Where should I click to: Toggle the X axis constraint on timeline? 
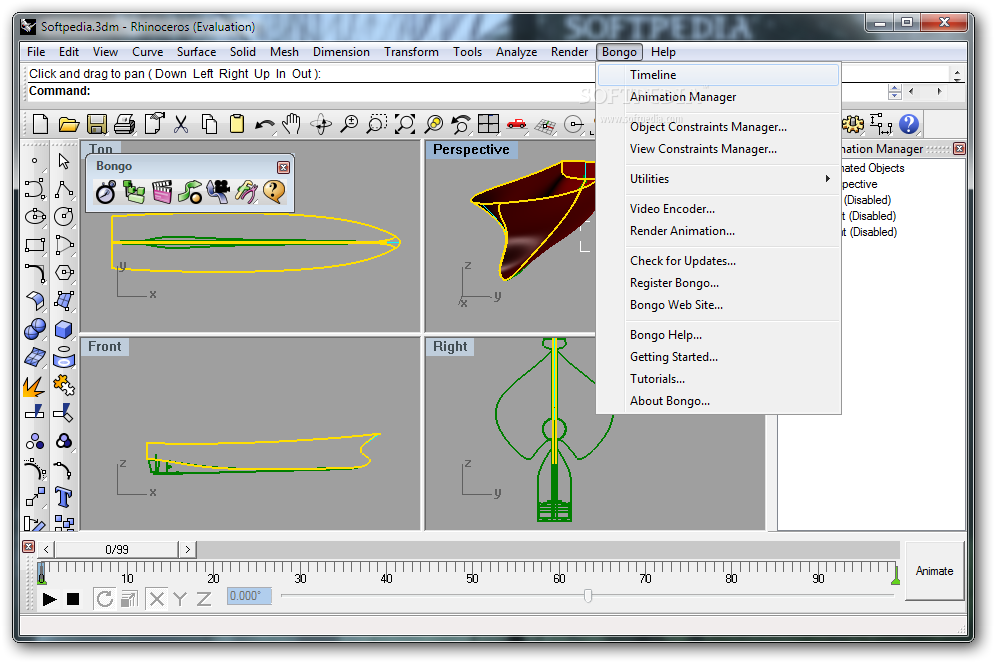(x=157, y=598)
